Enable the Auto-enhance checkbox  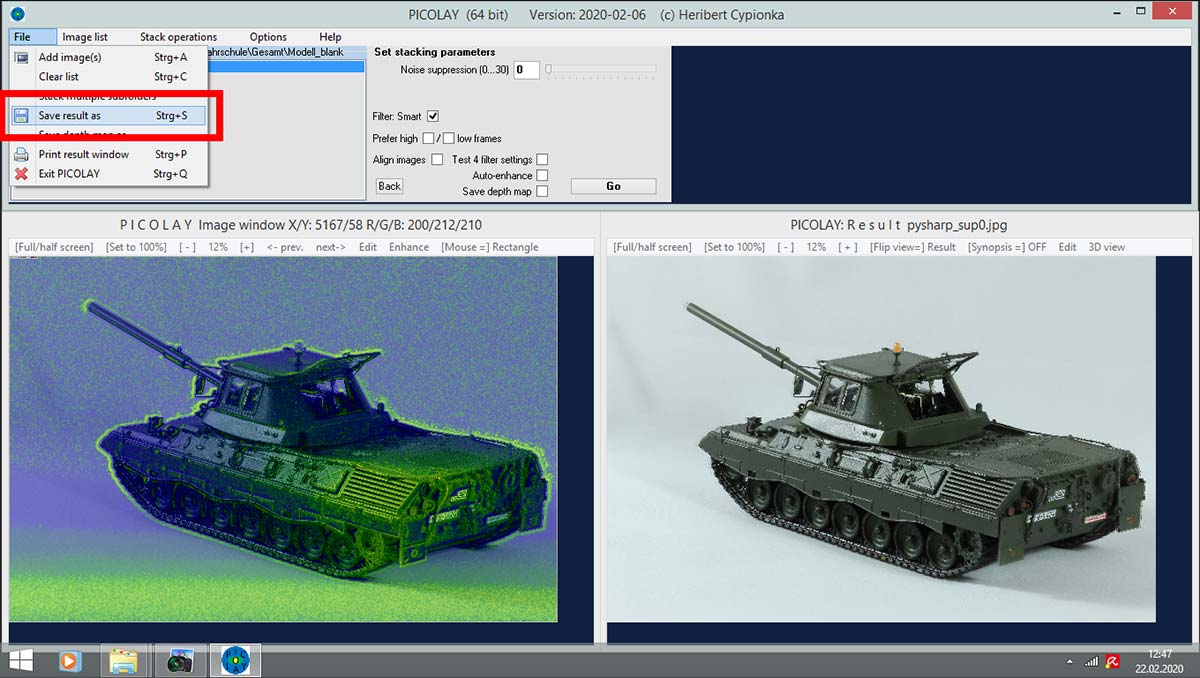coord(542,175)
